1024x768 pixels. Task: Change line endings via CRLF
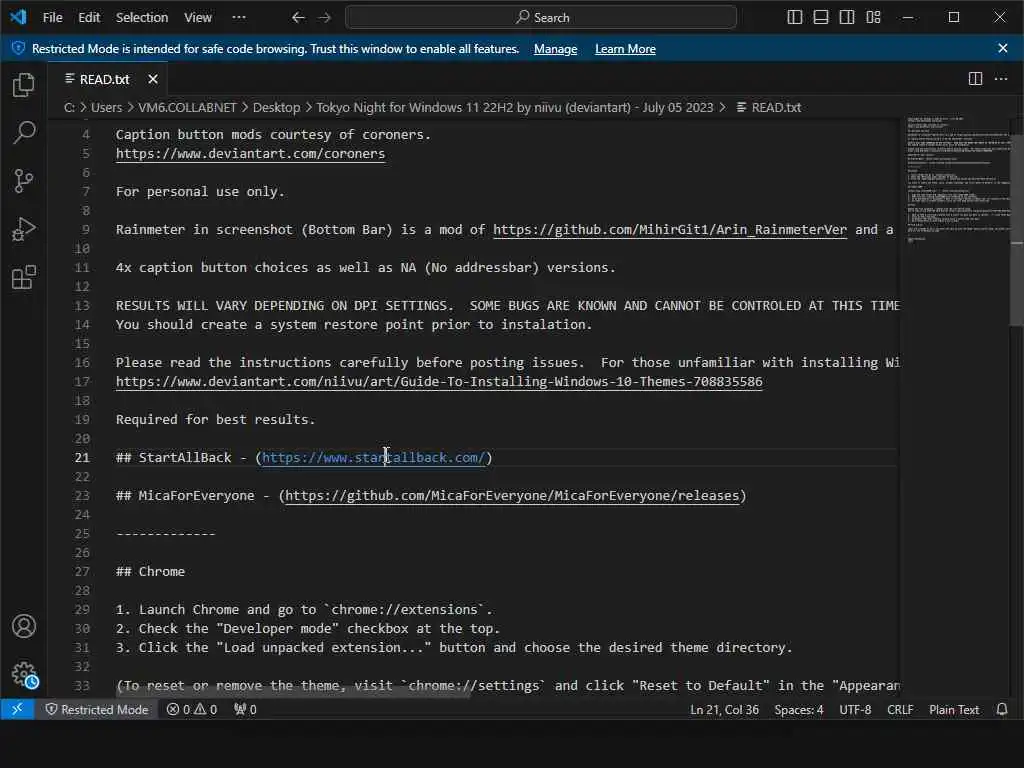click(900, 709)
